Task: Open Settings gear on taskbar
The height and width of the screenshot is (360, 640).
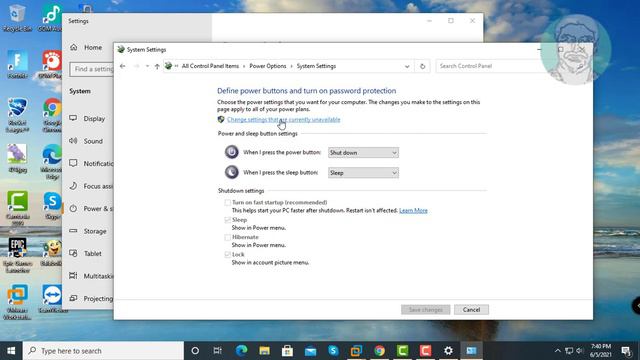Action: pyautogui.click(x=448, y=351)
